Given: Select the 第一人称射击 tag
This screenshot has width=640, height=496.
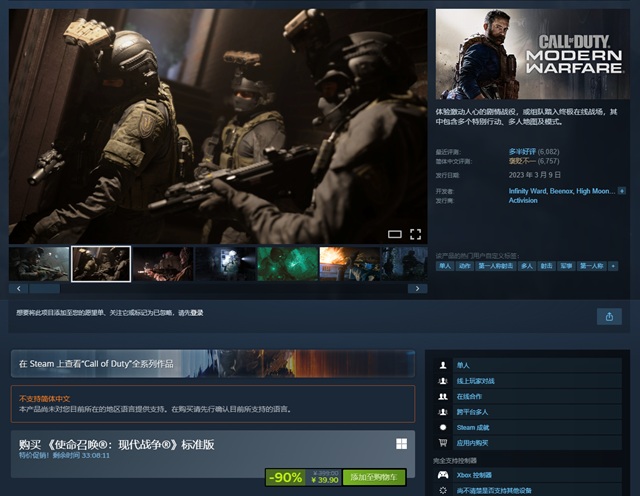Looking at the screenshot, I should (496, 266).
